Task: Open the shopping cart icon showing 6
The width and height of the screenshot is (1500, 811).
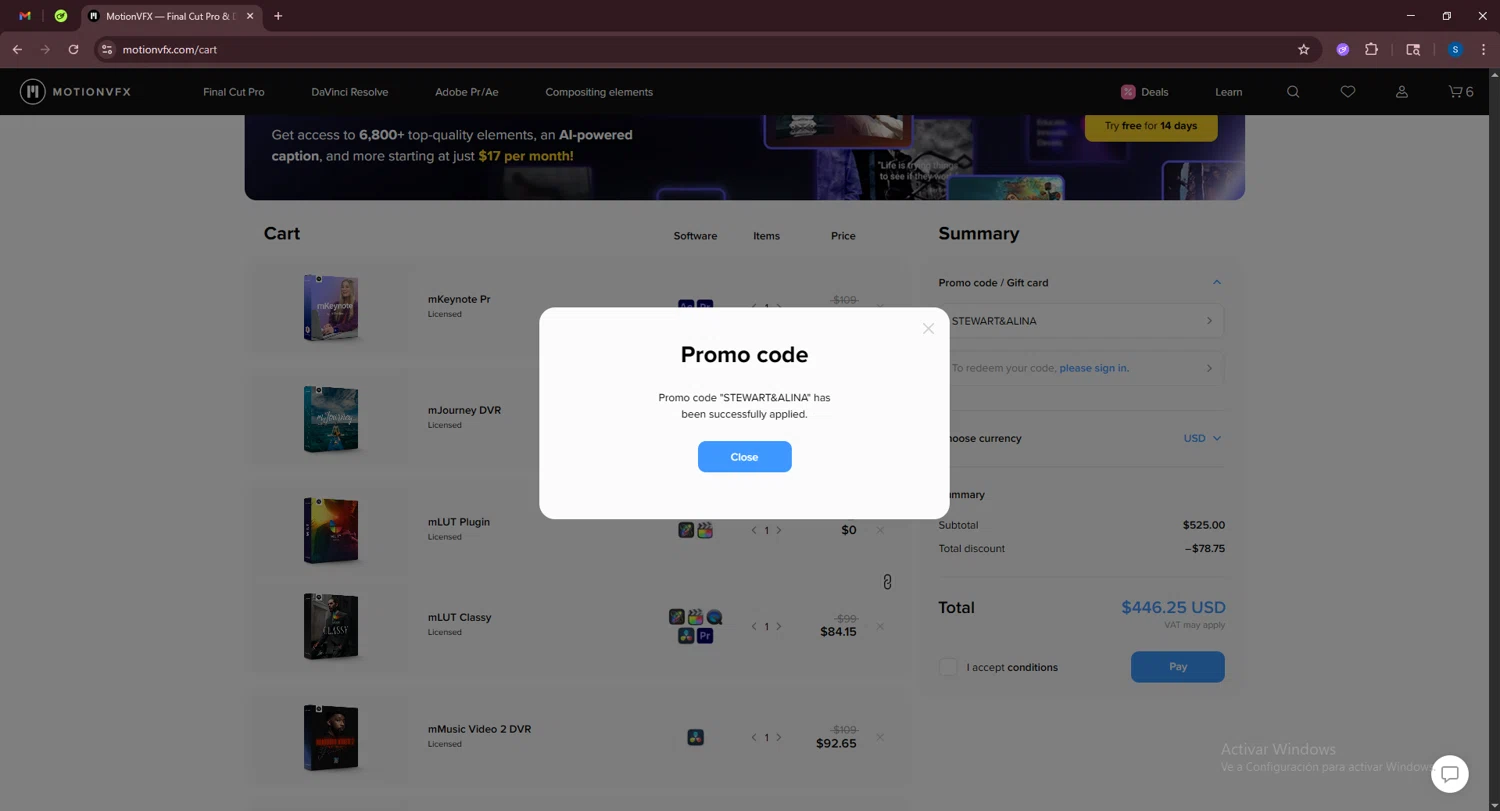Action: pyautogui.click(x=1461, y=92)
